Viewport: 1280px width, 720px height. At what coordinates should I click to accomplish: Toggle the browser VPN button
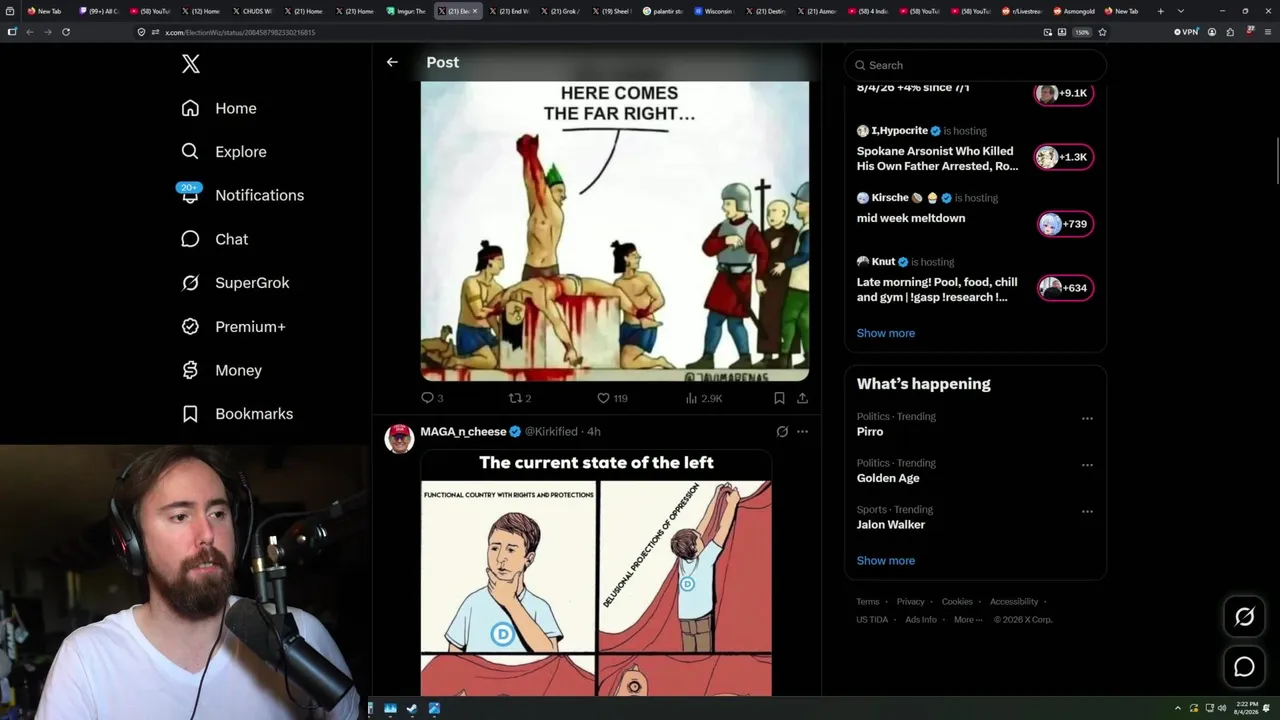pos(1186,32)
